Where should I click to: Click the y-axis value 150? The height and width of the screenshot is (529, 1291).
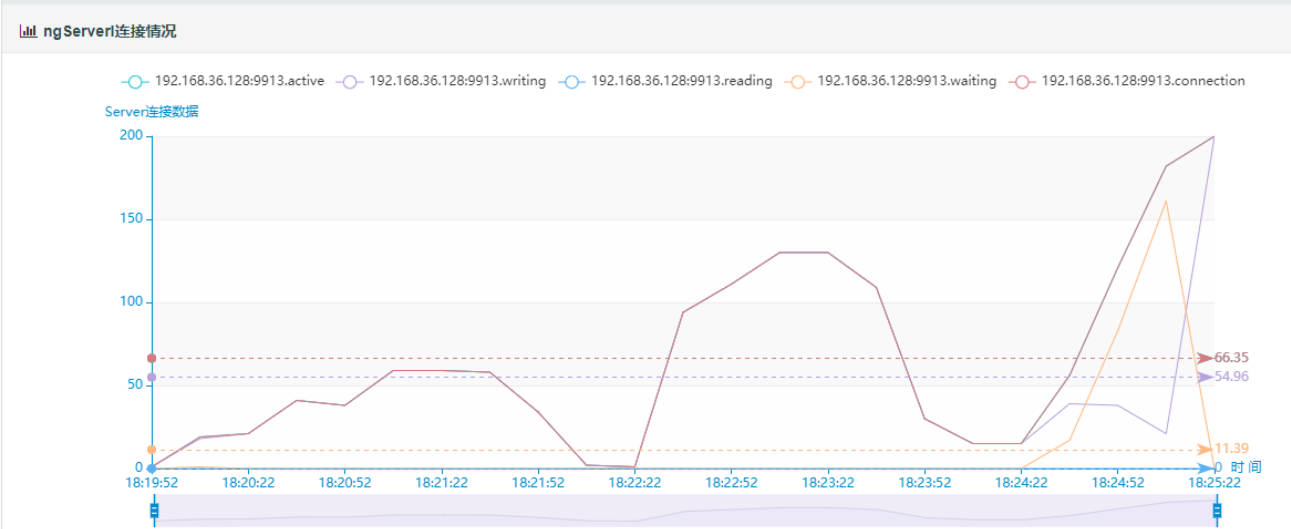coord(132,219)
